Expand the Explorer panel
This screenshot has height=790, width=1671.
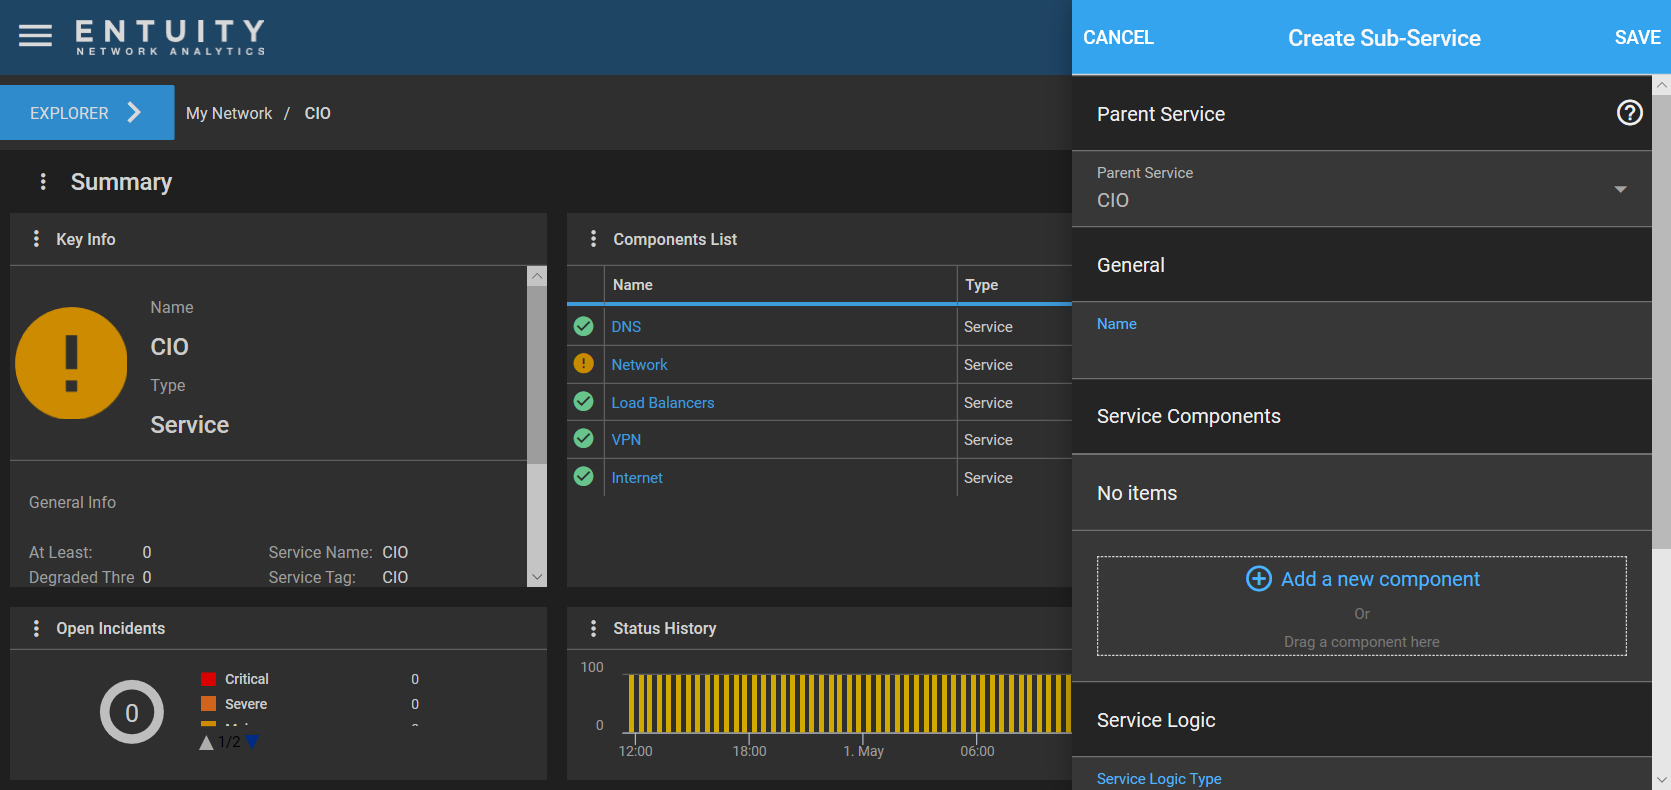[x=87, y=113]
